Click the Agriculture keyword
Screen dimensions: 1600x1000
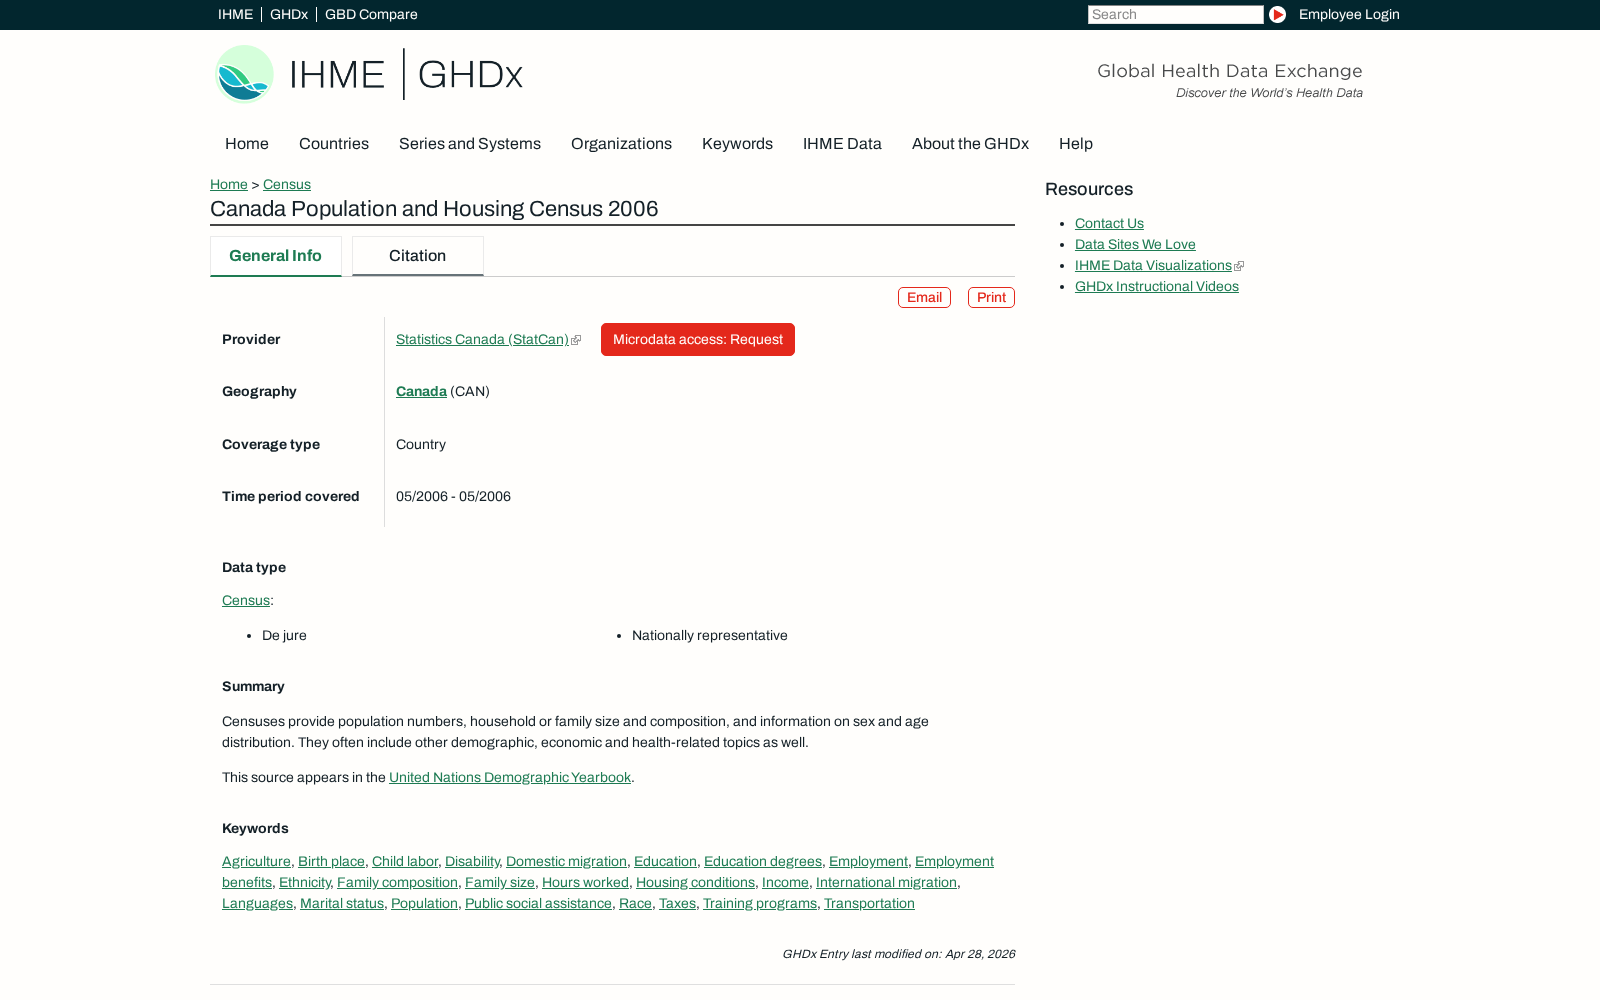click(256, 861)
